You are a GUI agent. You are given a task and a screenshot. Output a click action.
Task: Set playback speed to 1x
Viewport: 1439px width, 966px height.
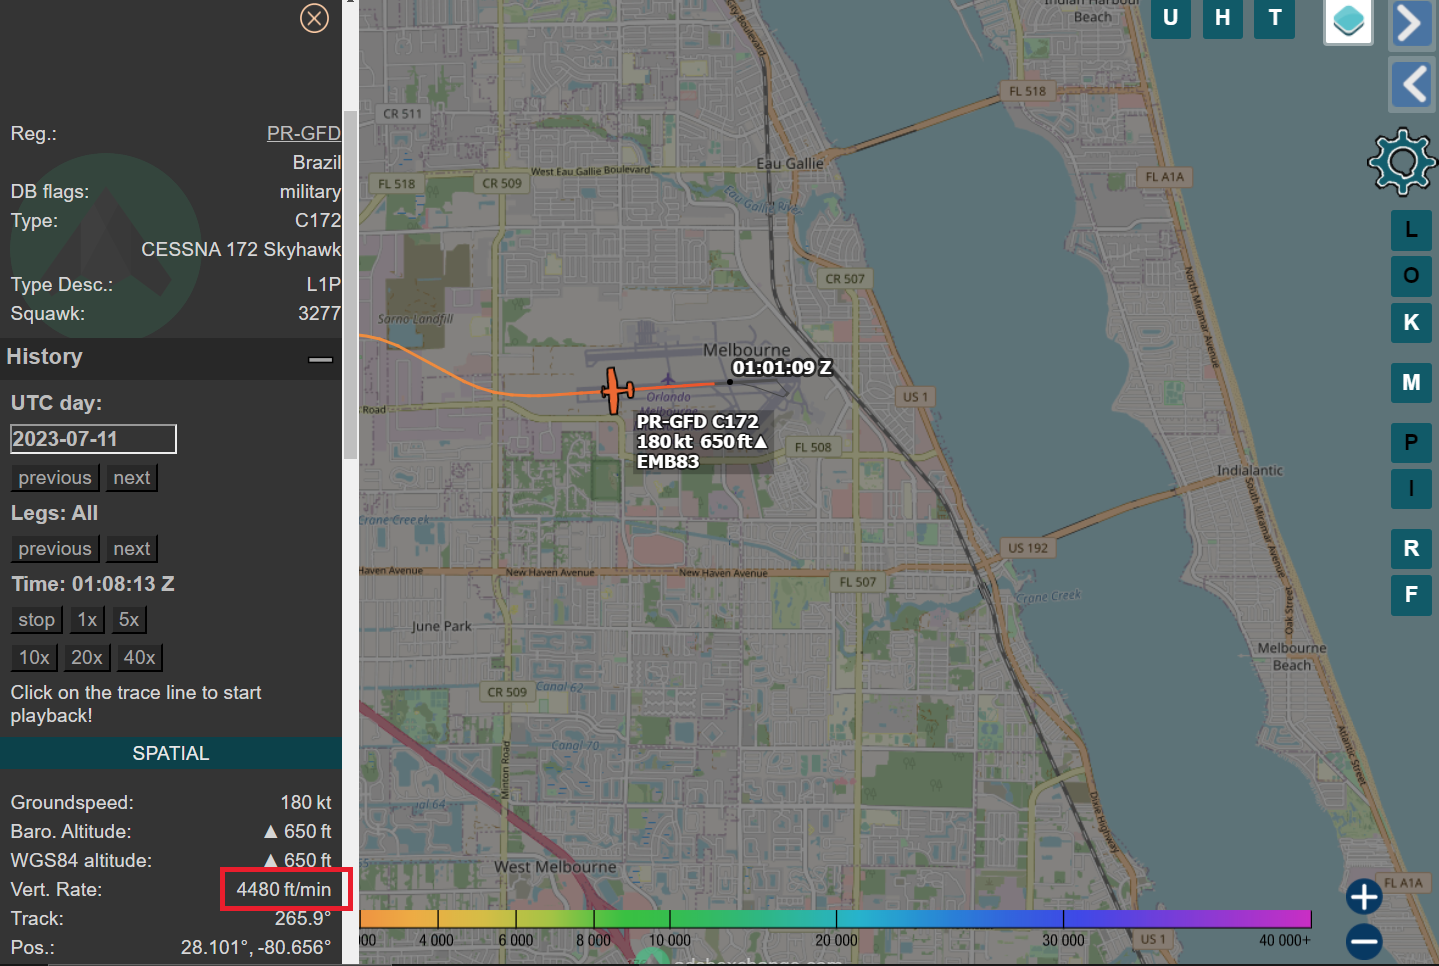(88, 620)
